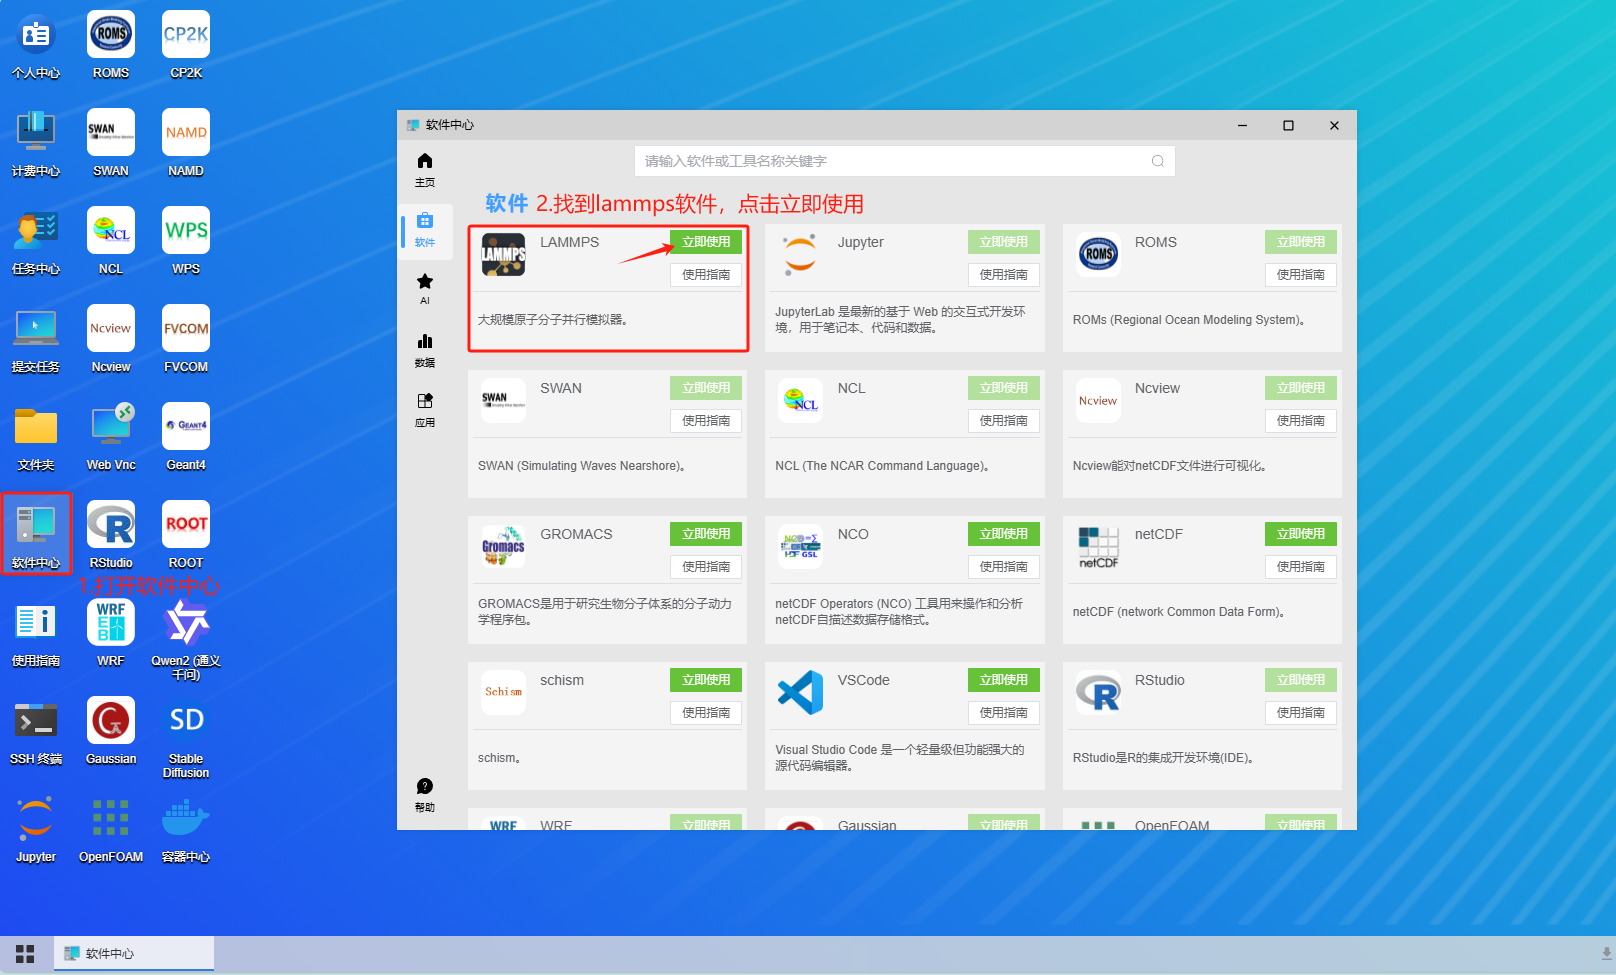Open the WRF desktop shortcut

[111, 634]
